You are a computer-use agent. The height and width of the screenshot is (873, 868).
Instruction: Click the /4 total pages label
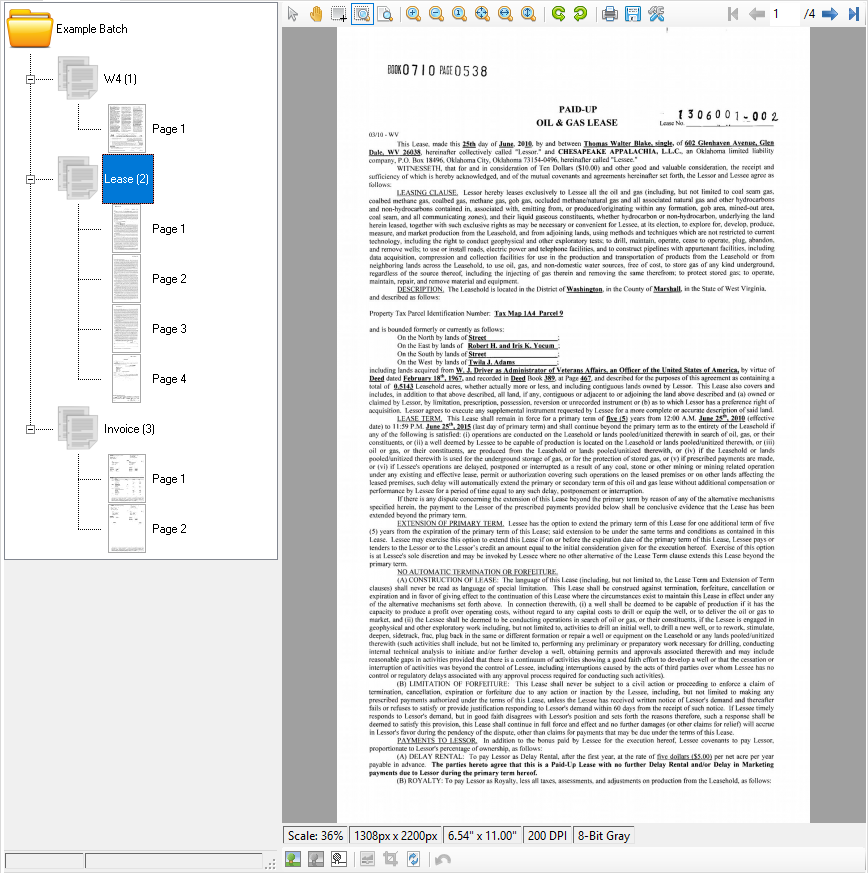810,13
